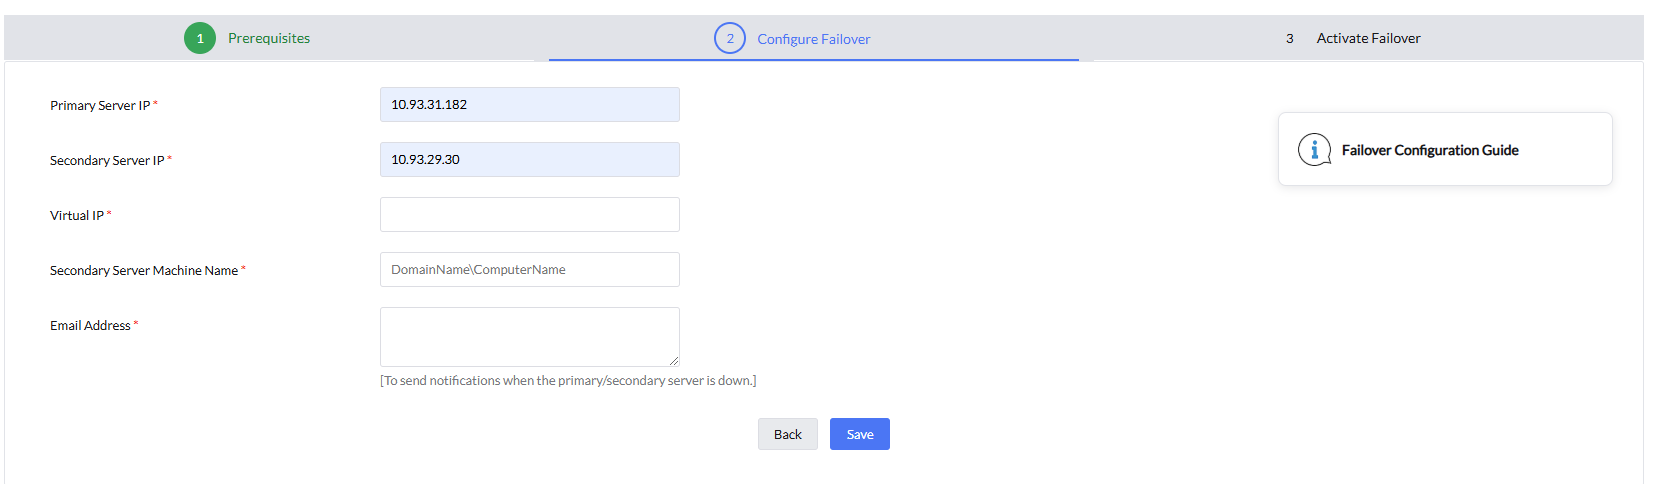Click the Secondary Server Machine Name input
This screenshot has height=484, width=1654.
[x=530, y=270]
